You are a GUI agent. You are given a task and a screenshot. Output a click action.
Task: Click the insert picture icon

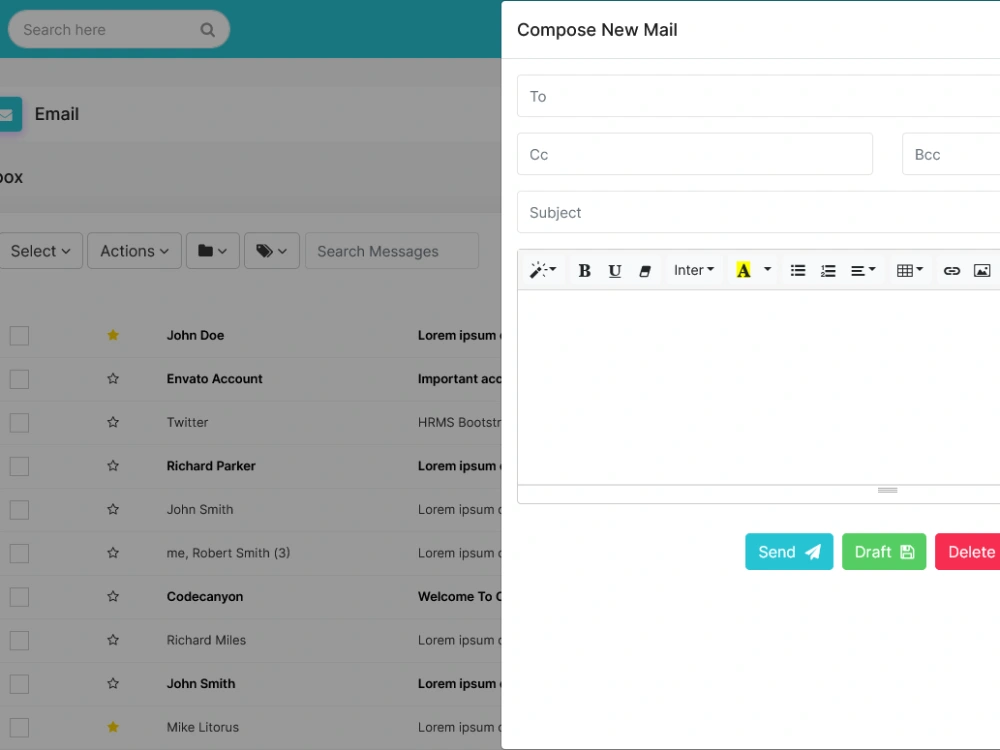982,270
